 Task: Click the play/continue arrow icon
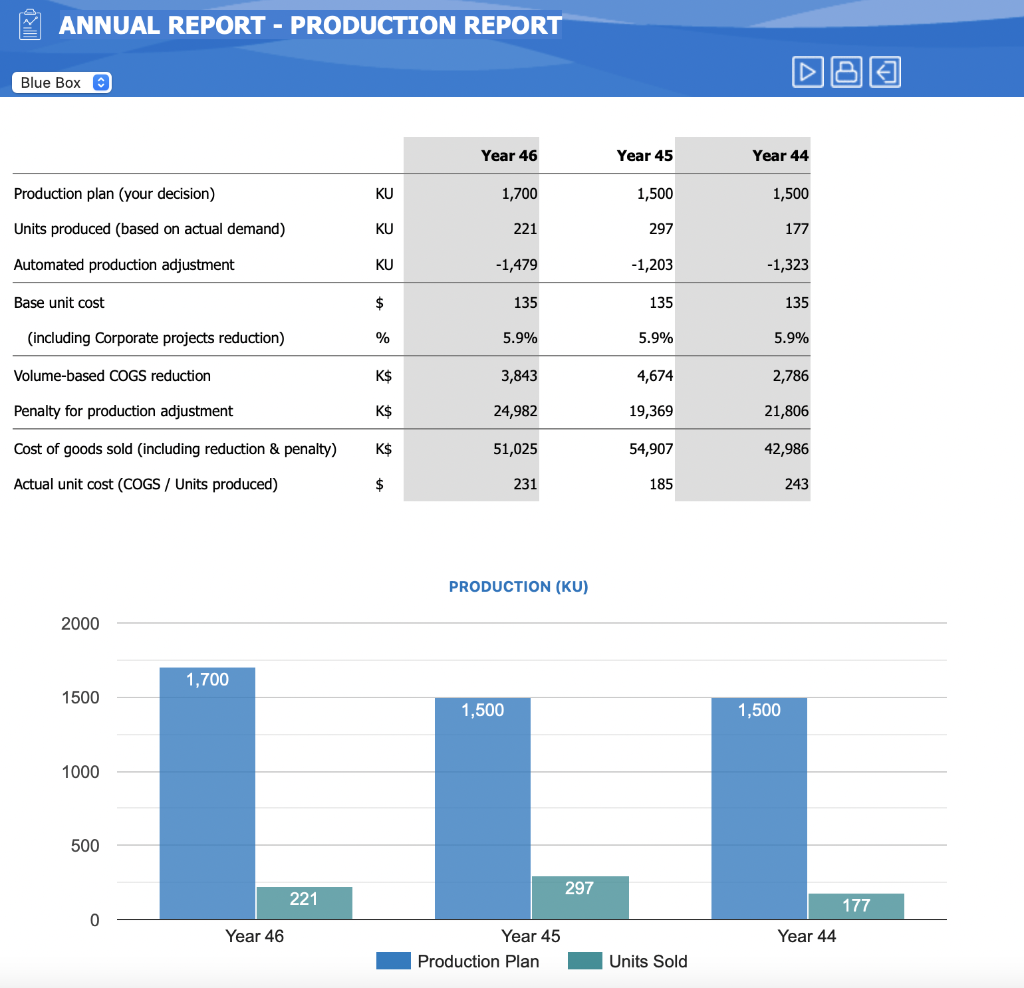coord(807,71)
